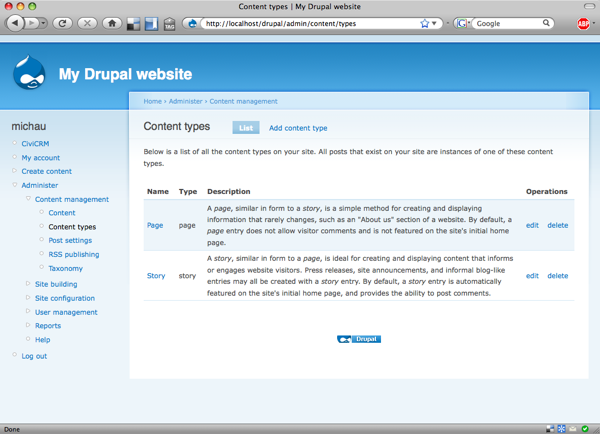This screenshot has width=600, height=434.
Task: Click the Delicious checkerboard toolbar icon
Action: pos(134,24)
